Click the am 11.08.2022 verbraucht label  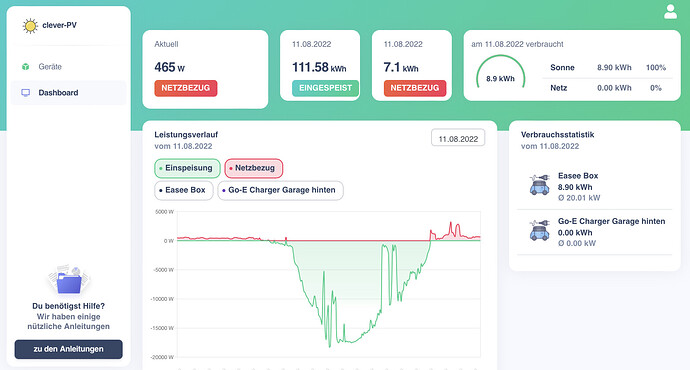pos(517,44)
